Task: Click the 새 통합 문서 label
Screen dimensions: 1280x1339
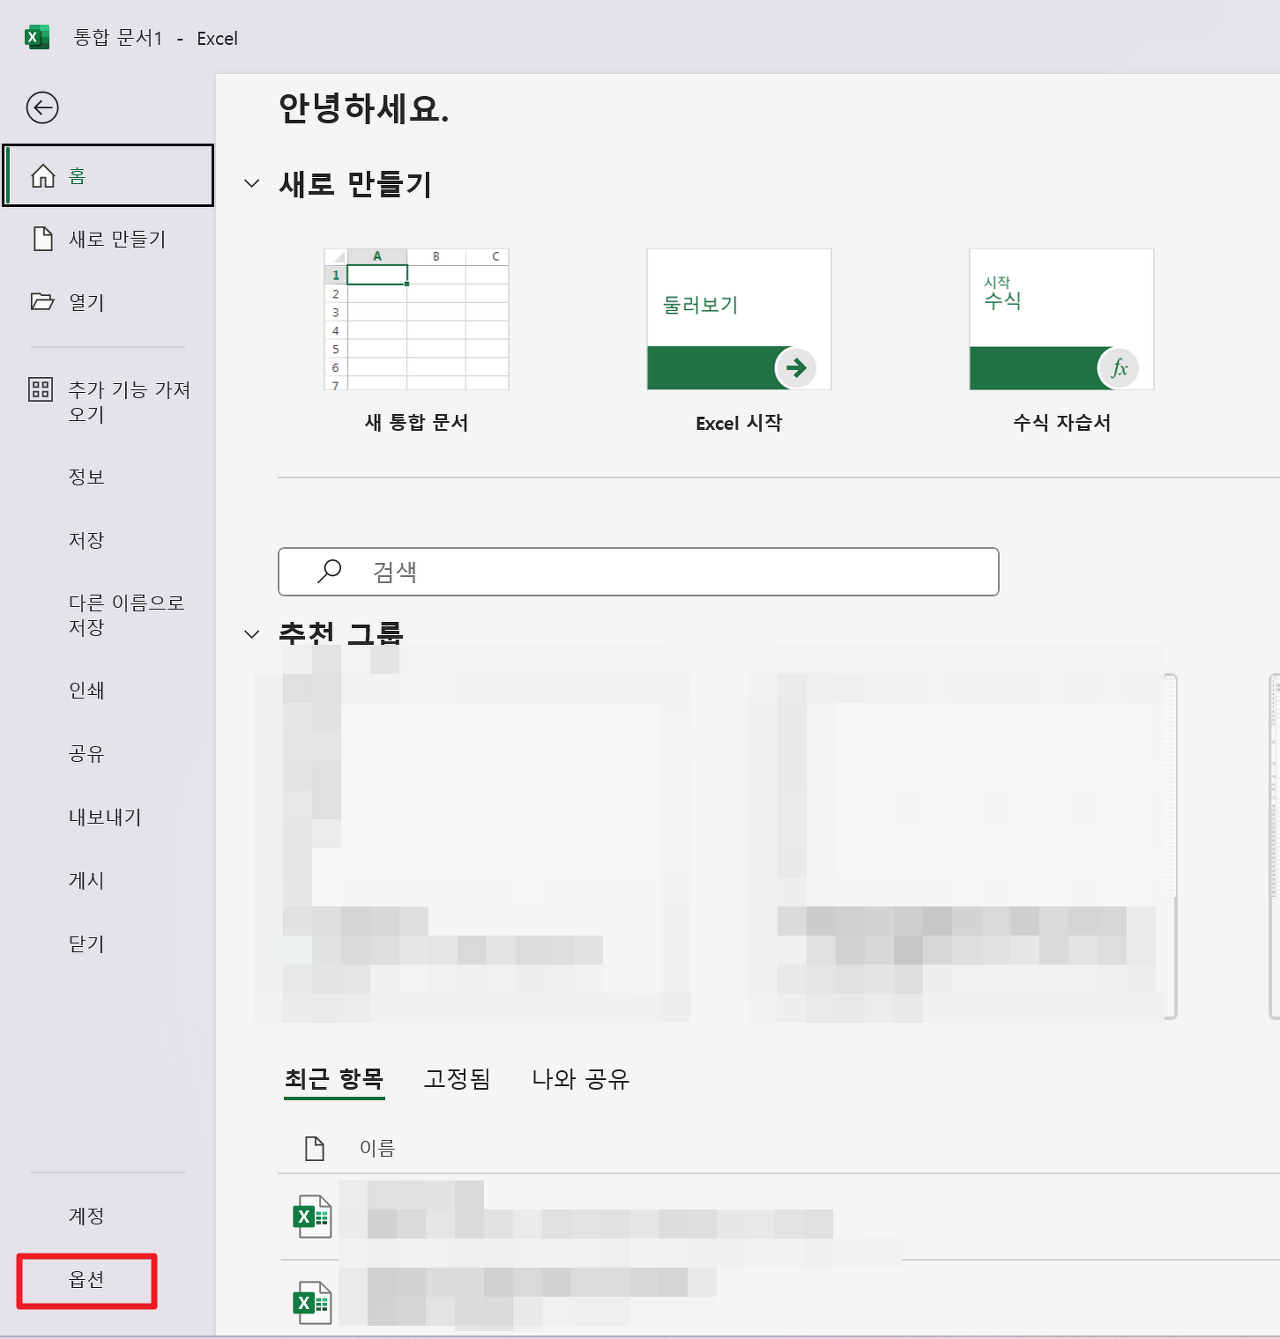Action: [x=416, y=422]
